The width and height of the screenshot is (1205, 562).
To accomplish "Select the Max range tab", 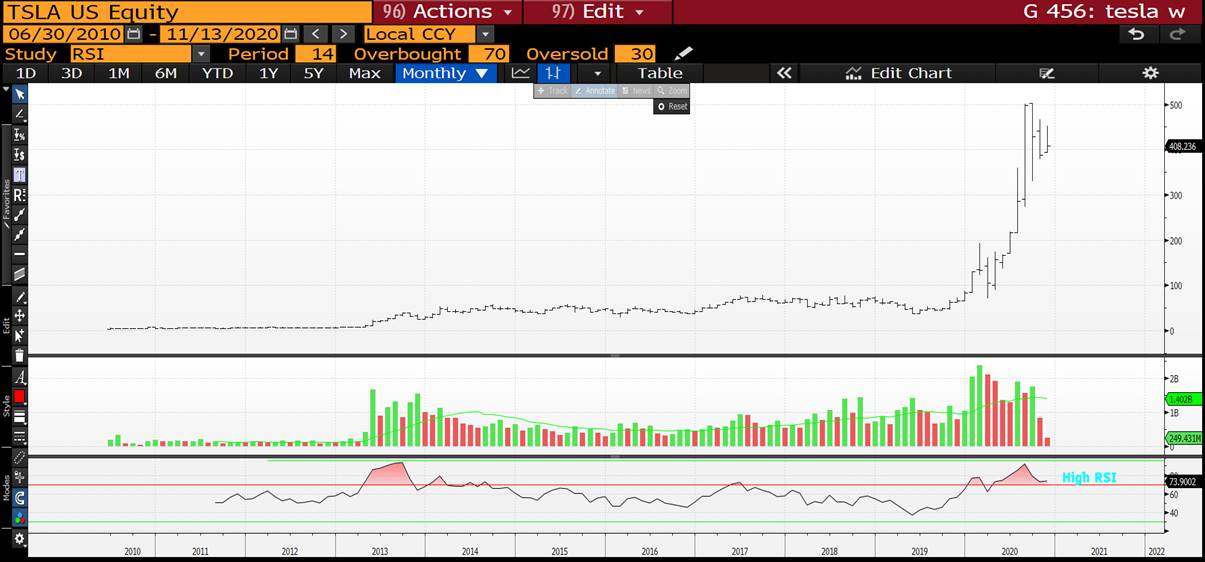I will pyautogui.click(x=364, y=73).
